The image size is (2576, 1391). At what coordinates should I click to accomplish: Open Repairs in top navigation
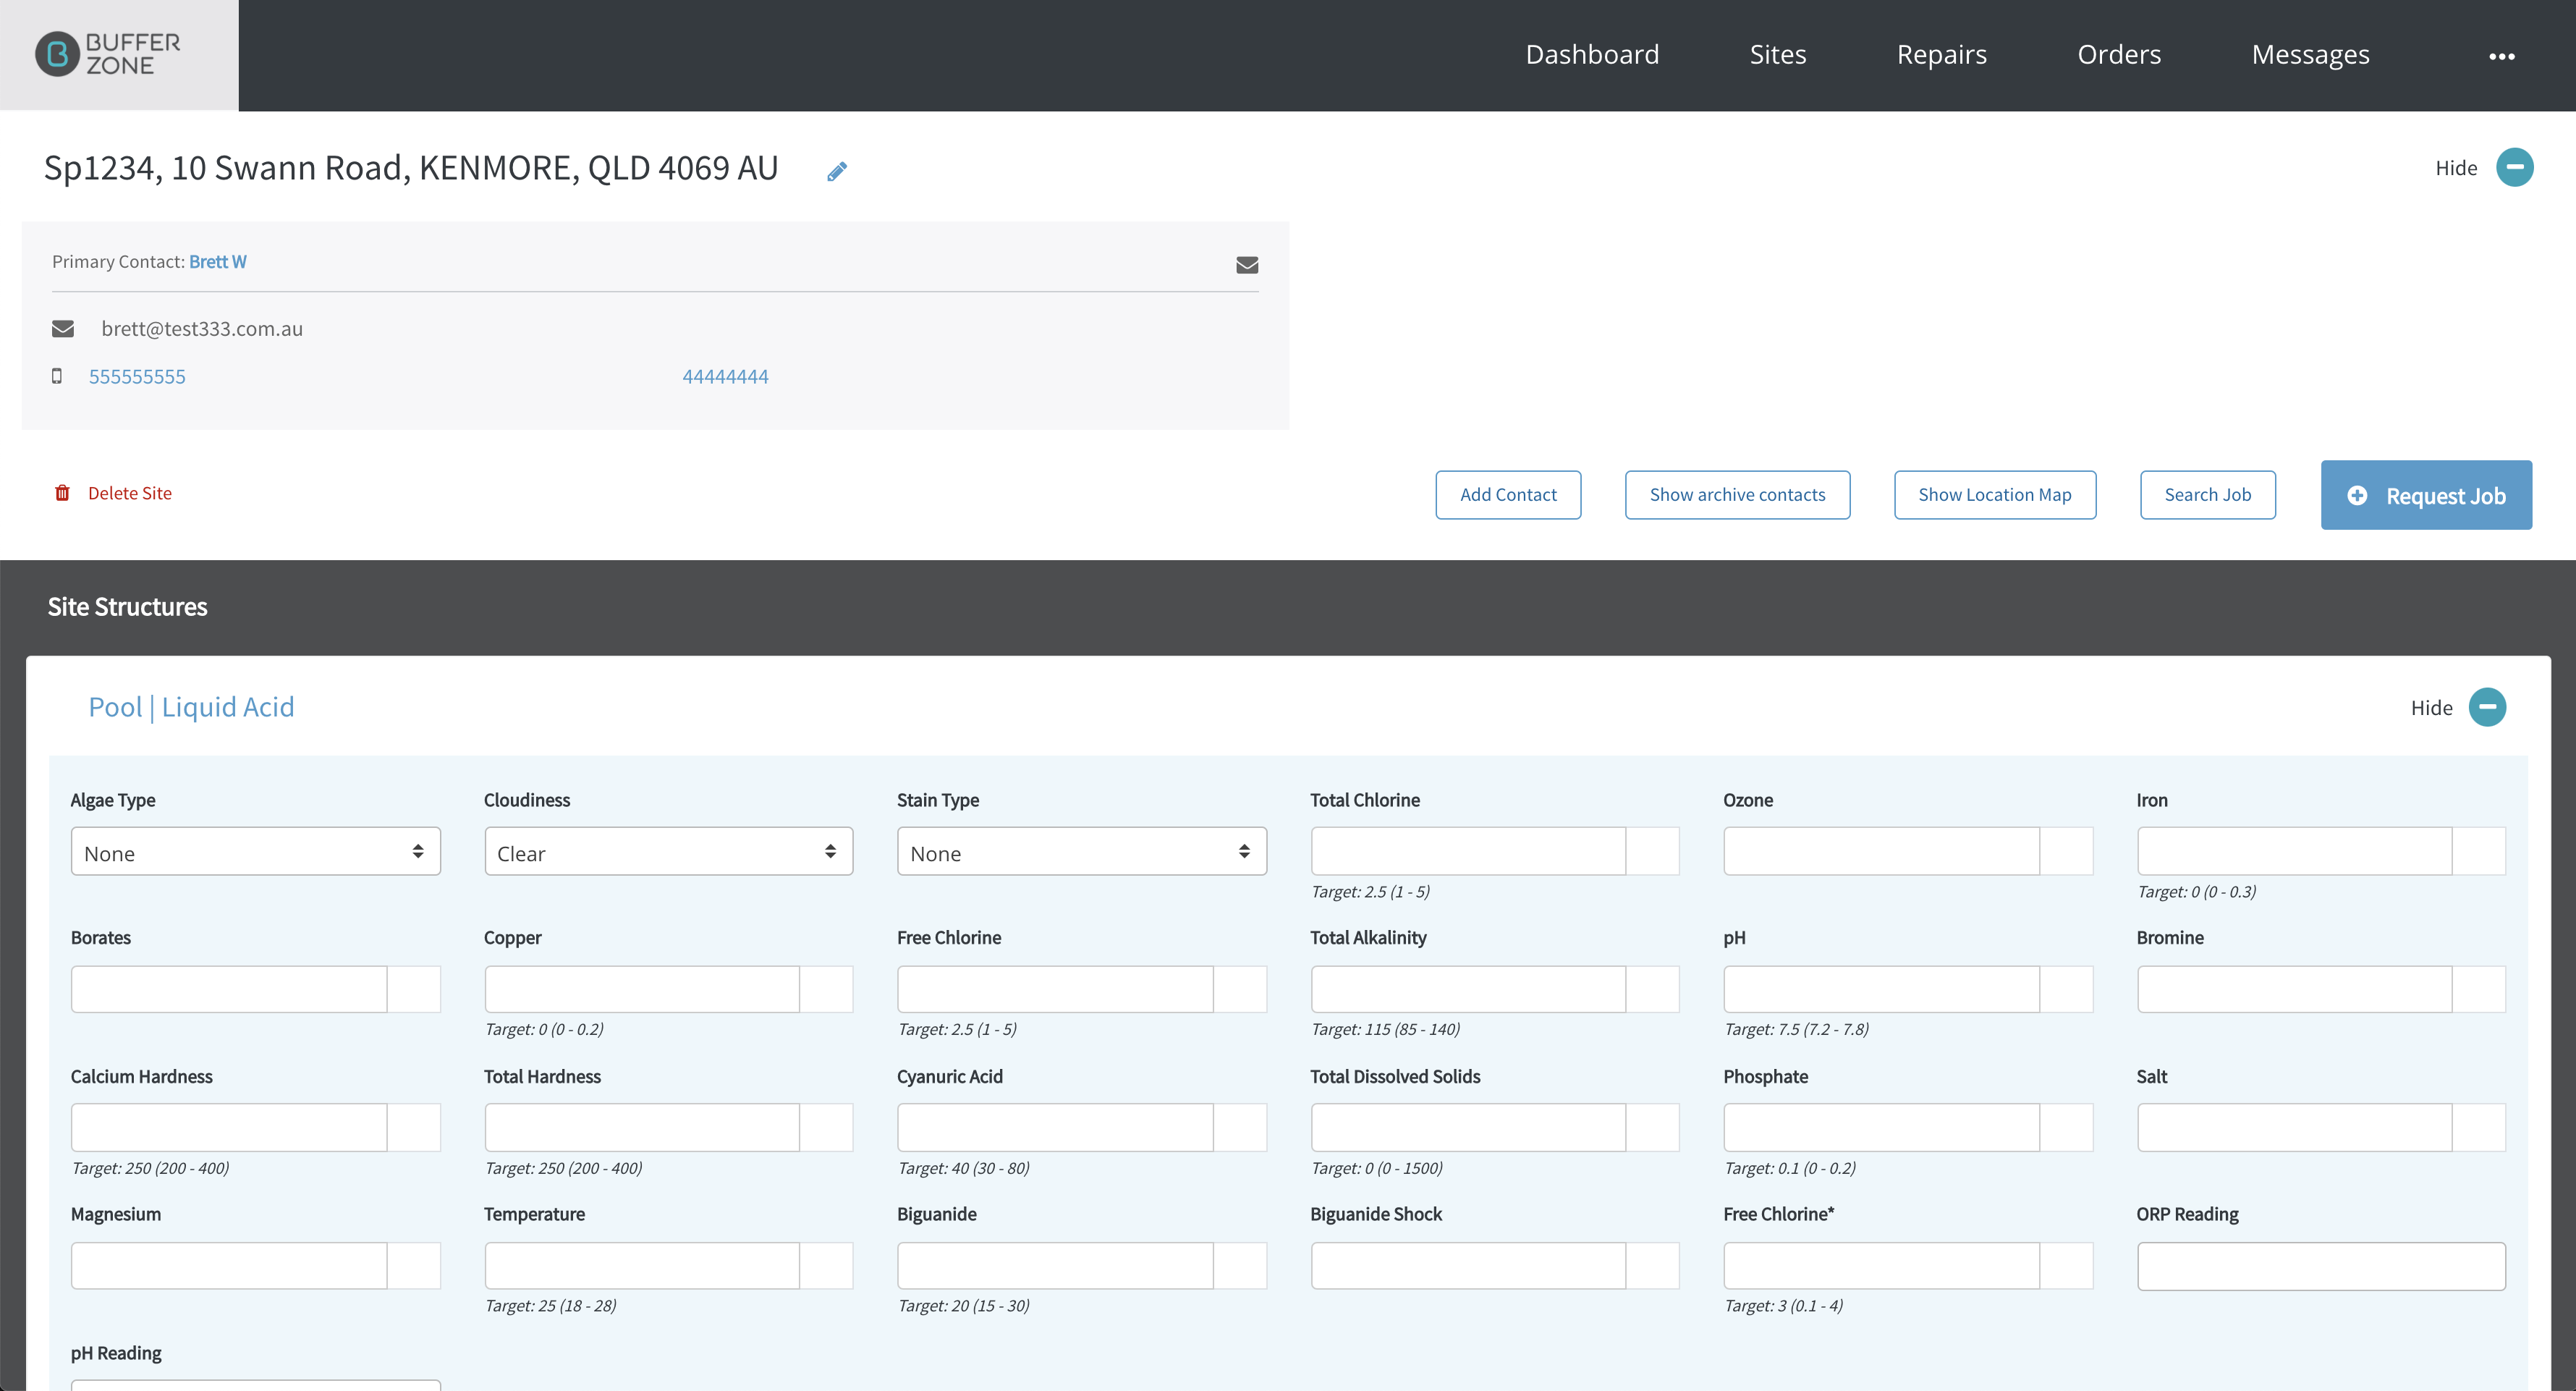(x=1942, y=54)
